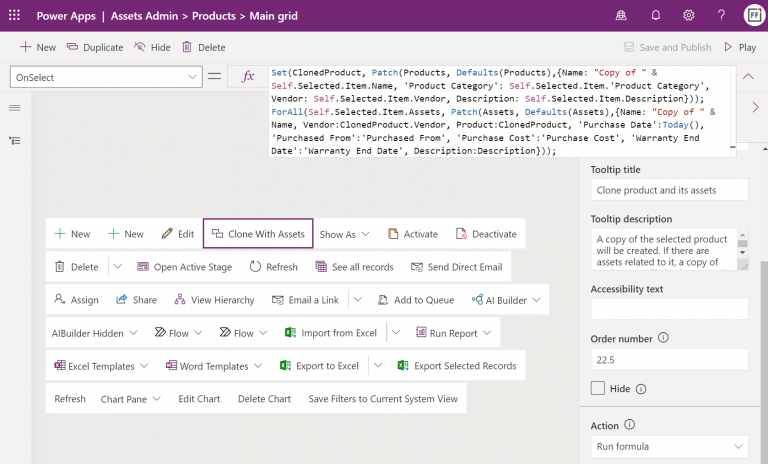The height and width of the screenshot is (464, 768).
Task: Collapse the formula bar with chevron
Action: coord(748,76)
